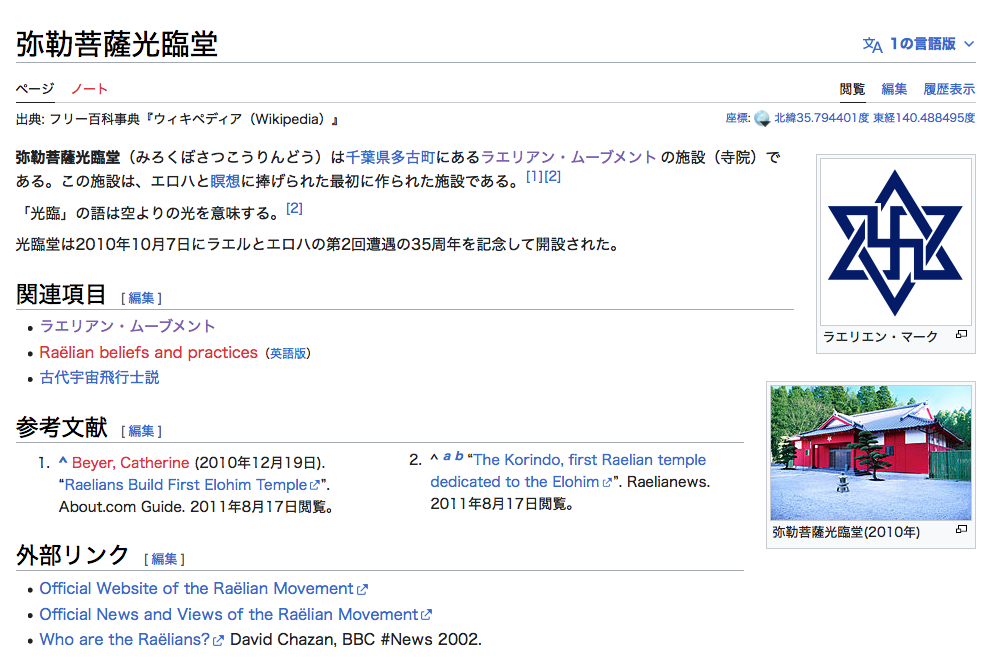Jump to citation [2] after 光を意味する
This screenshot has height=662, width=982.
tap(294, 209)
